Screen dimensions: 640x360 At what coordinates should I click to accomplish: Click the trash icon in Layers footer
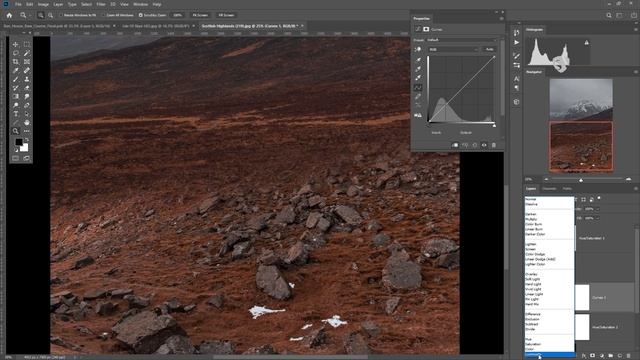pos(629,356)
